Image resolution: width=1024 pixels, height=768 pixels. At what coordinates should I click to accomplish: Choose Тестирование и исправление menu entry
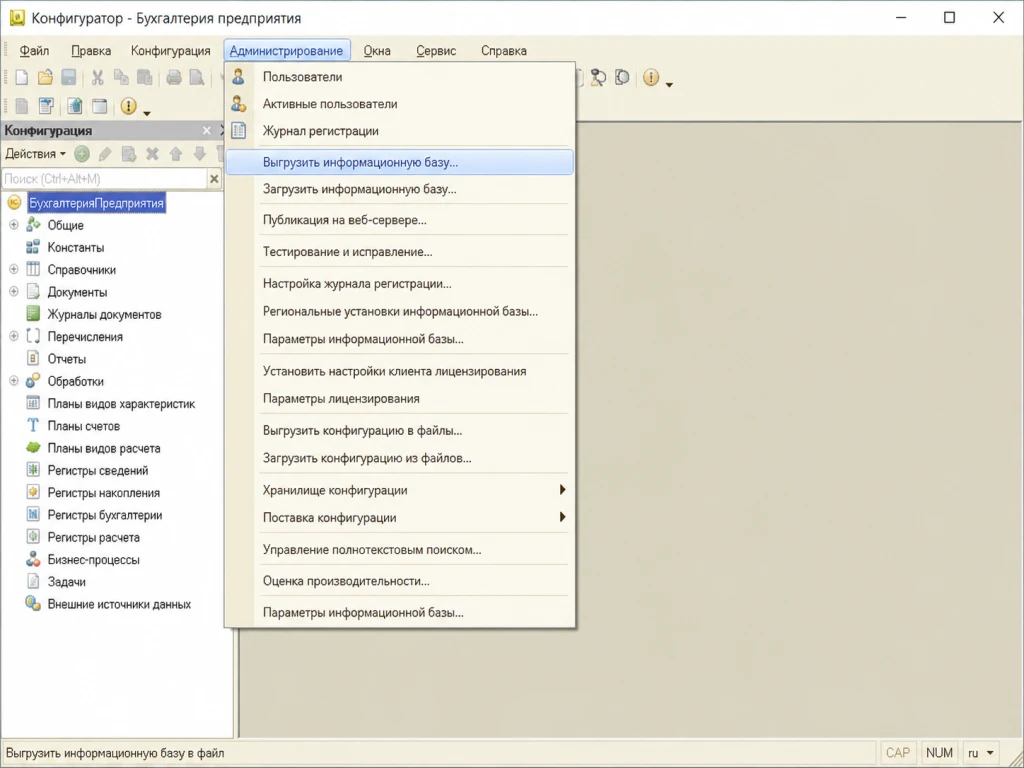400,251
